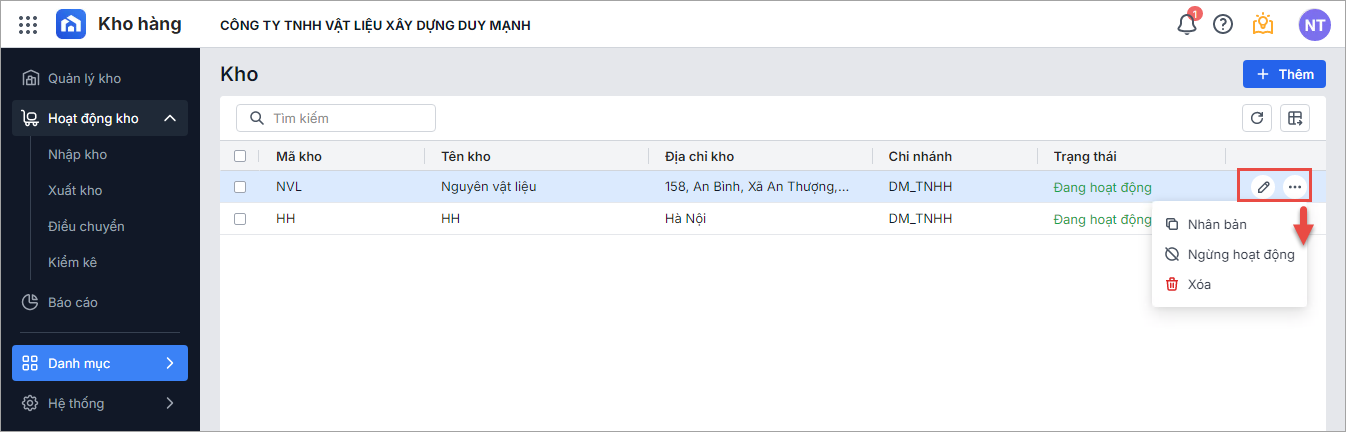Select Ngừng hoạt động menu option
This screenshot has width=1346, height=432.
click(x=1240, y=255)
